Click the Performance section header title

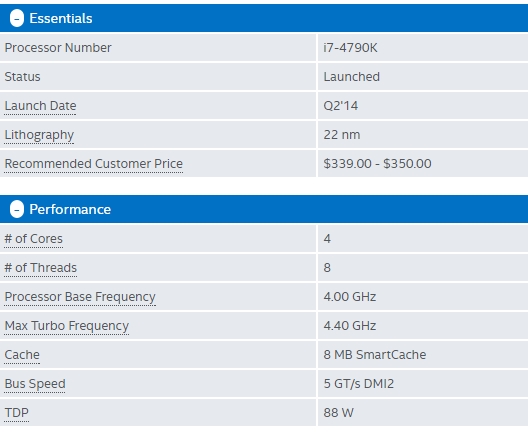70,209
